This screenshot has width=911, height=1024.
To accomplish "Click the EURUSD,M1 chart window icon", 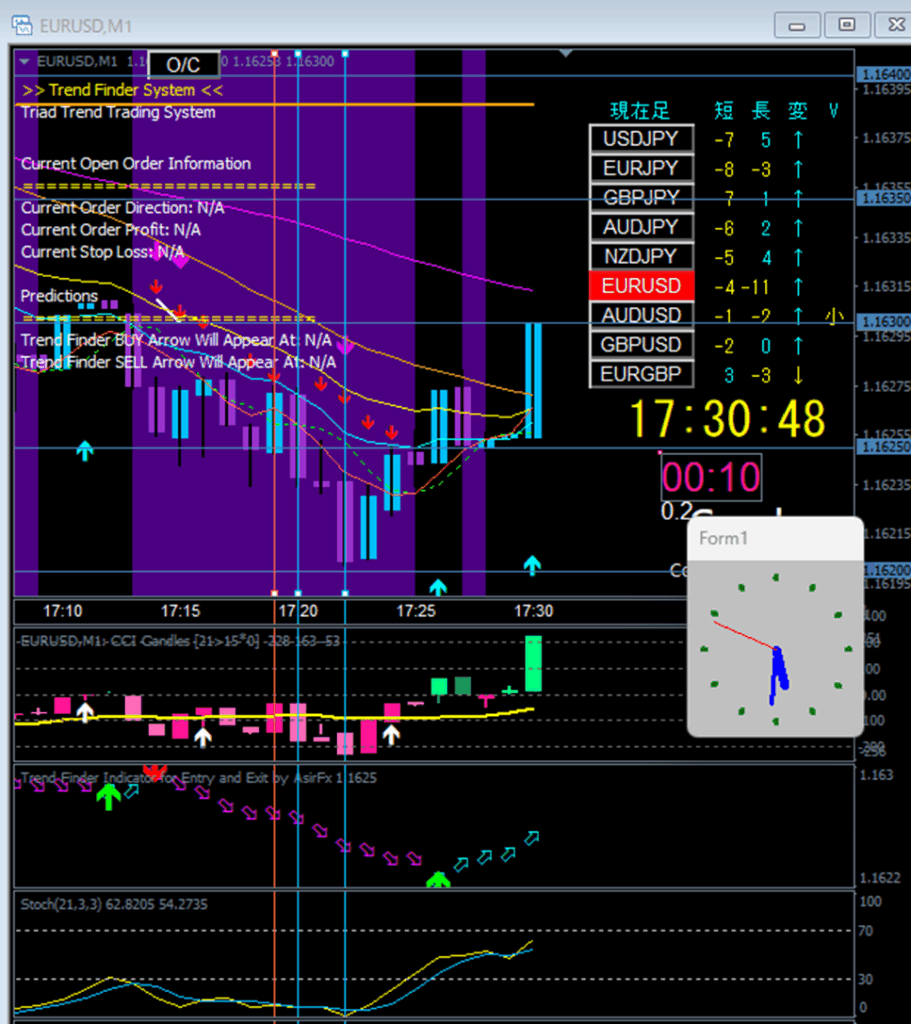I will (x=22, y=24).
